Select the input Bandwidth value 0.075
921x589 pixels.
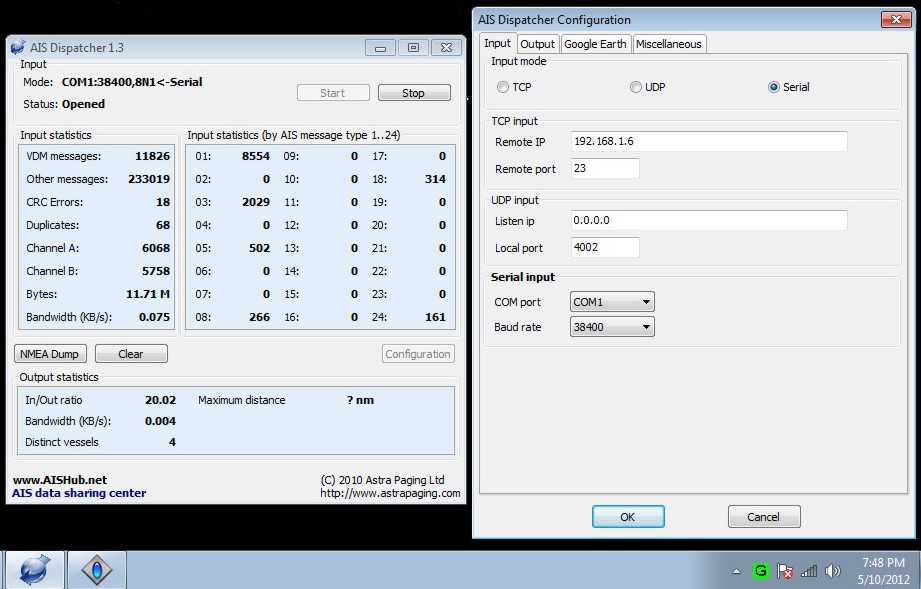(154, 317)
